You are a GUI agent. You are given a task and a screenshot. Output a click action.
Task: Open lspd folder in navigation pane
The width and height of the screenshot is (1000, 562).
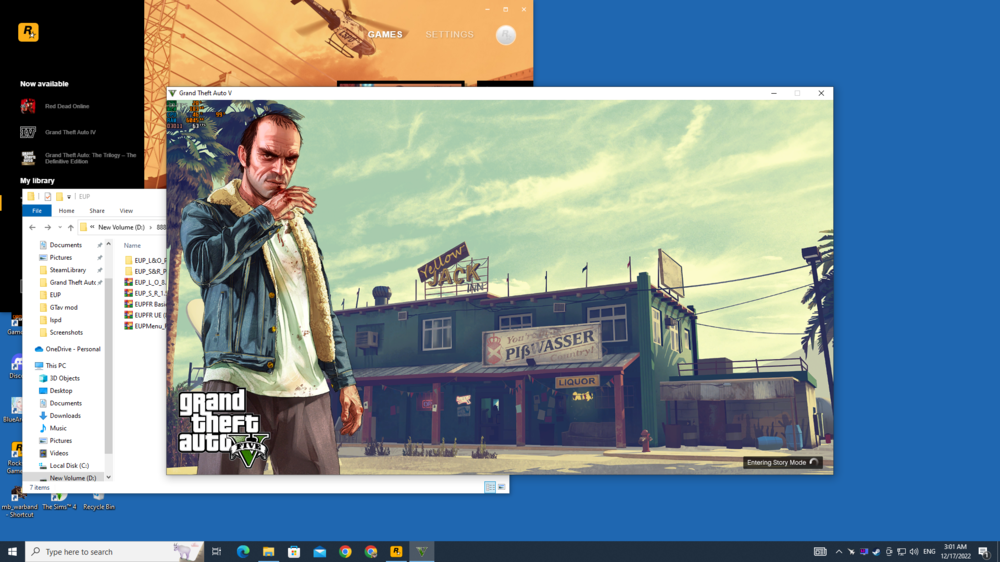(55, 320)
